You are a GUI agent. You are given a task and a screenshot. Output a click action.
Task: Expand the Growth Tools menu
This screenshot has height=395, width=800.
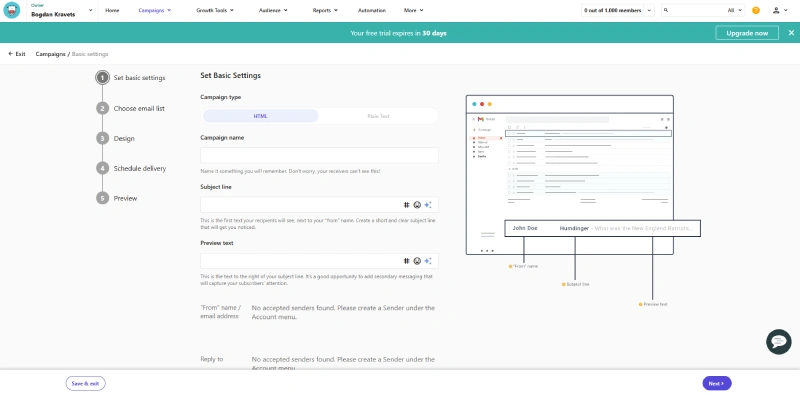coord(215,10)
